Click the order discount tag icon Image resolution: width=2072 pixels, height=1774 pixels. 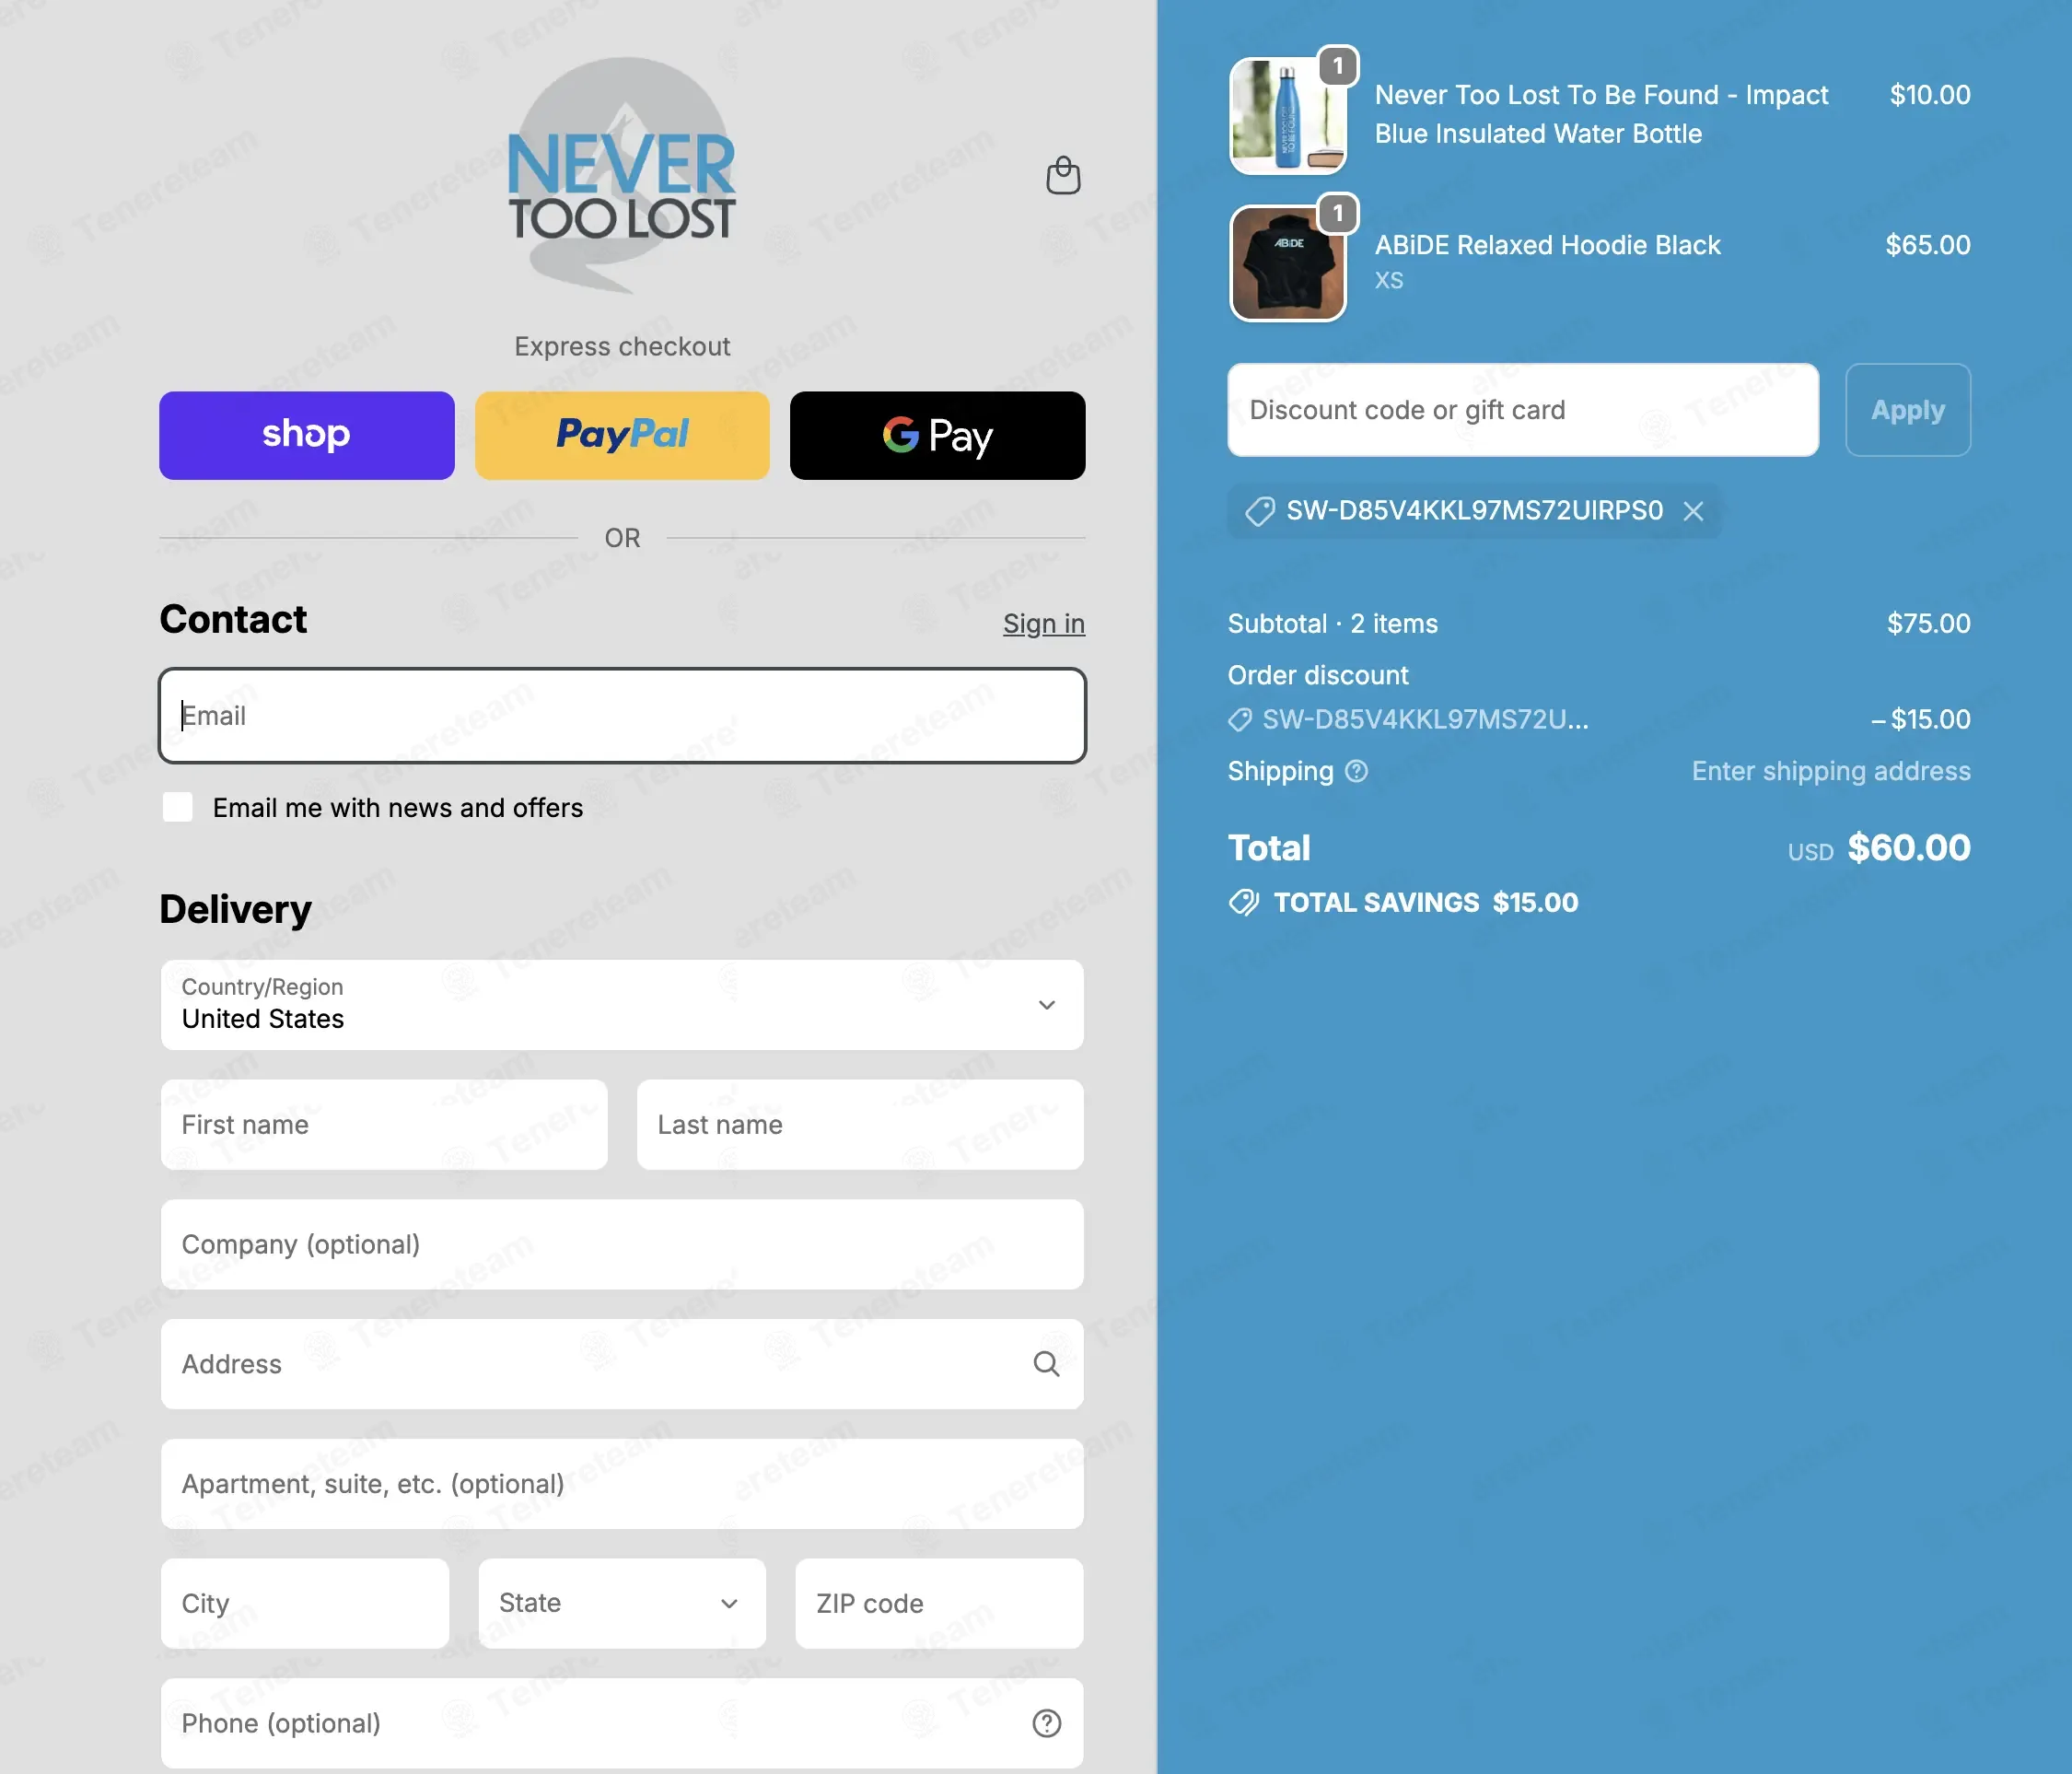tap(1240, 719)
